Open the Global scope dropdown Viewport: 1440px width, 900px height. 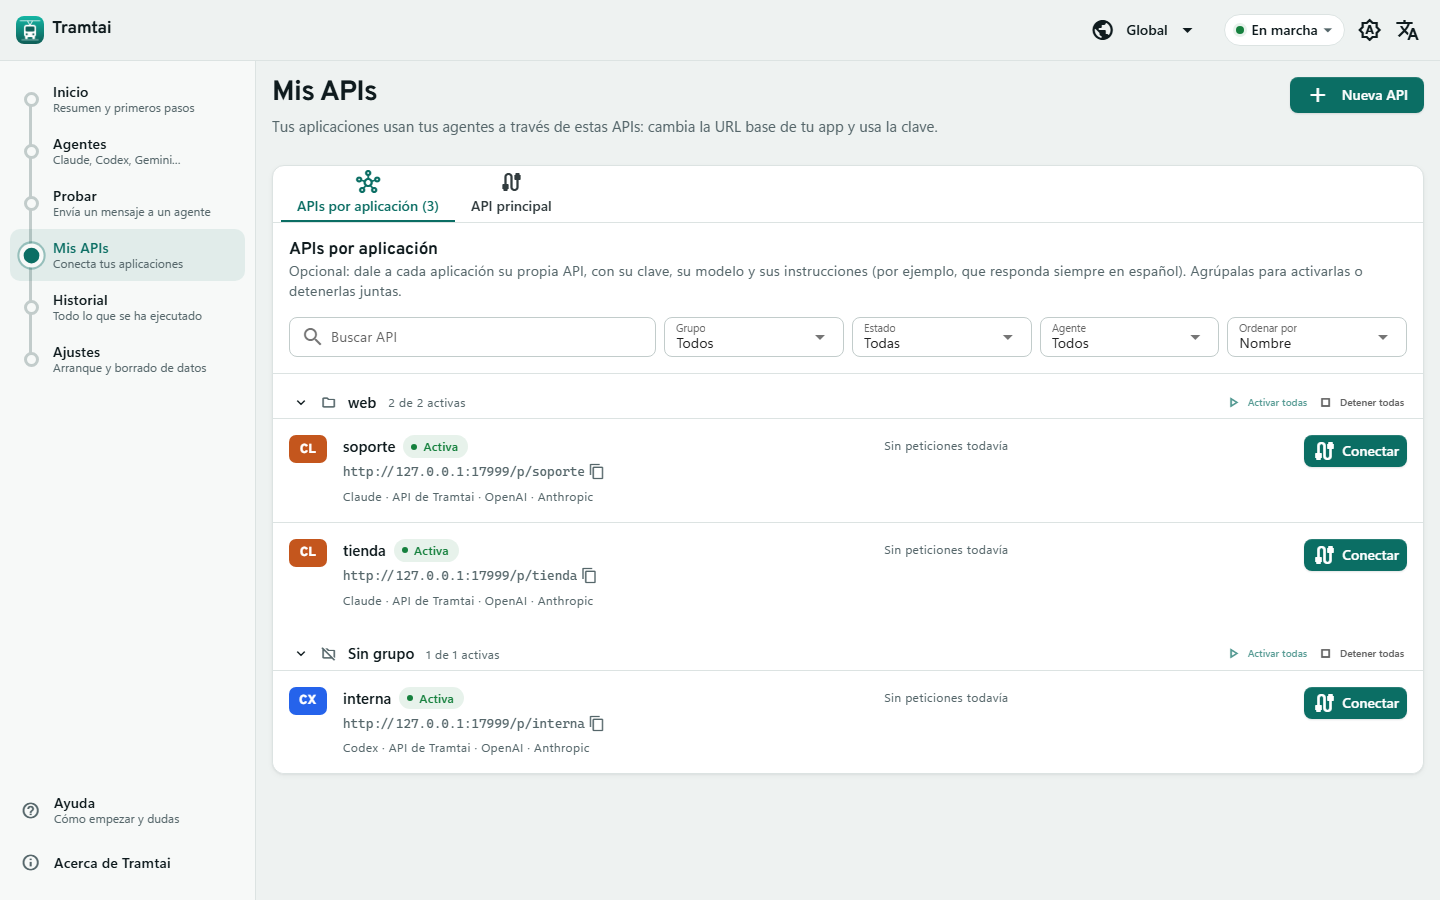[1143, 30]
